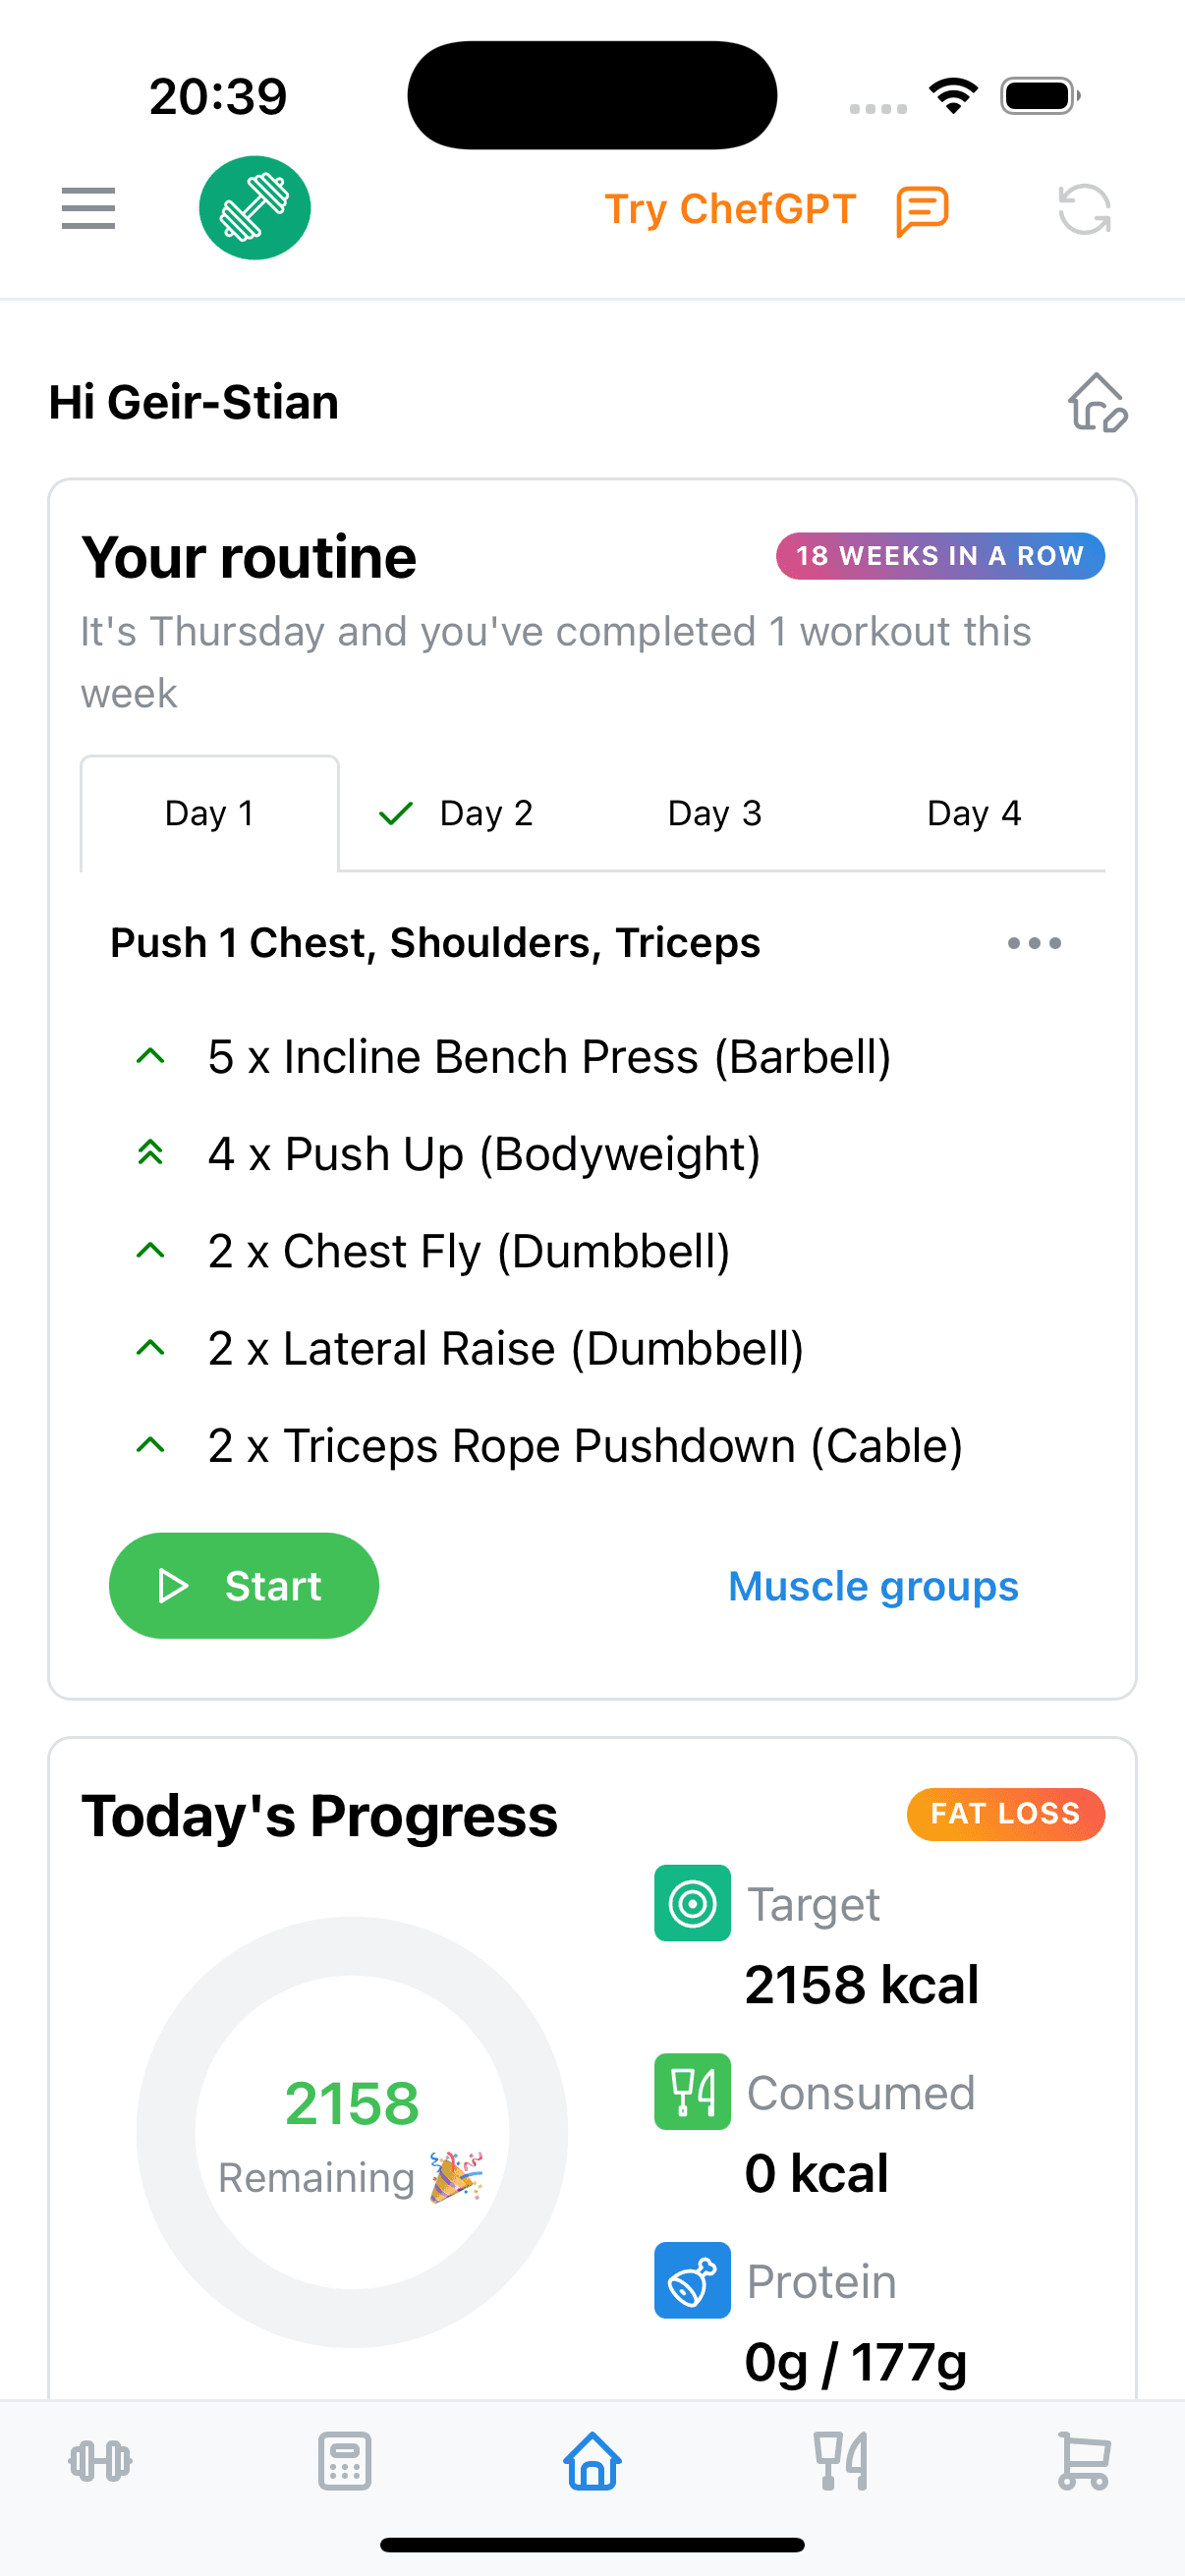Open the ChefGPT chat bubble icon
This screenshot has width=1185, height=2576.
[x=917, y=208]
